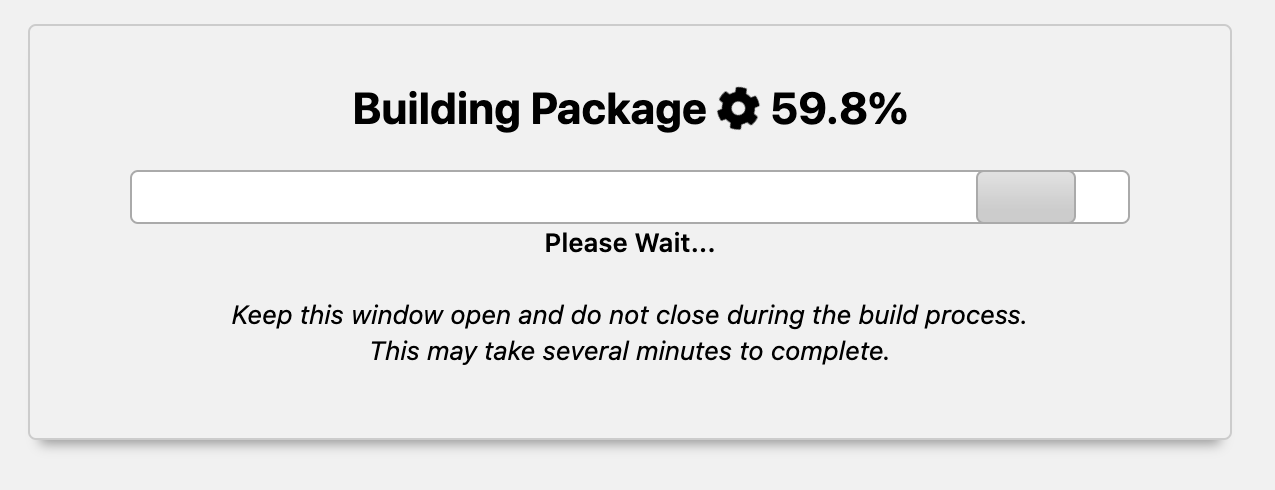Click the This may take several minutes line
The image size is (1275, 490).
[x=630, y=352]
